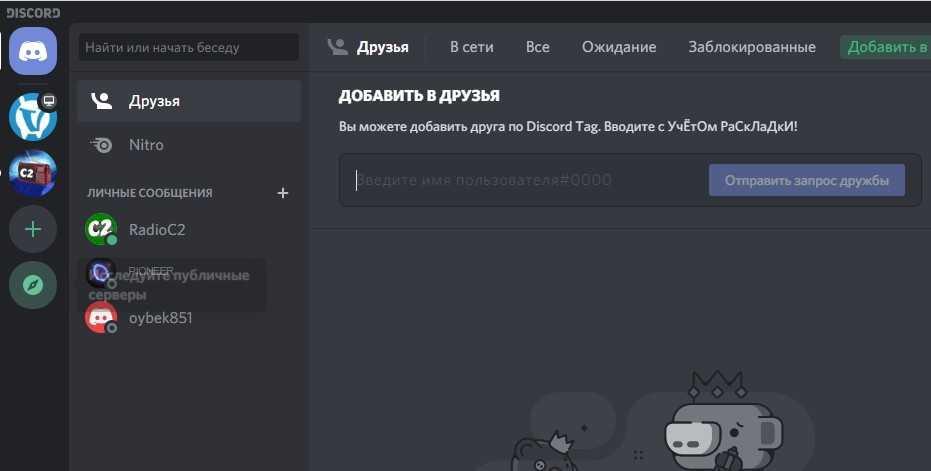Switch to the В сети tab
This screenshot has height=471, width=931.
(x=471, y=47)
